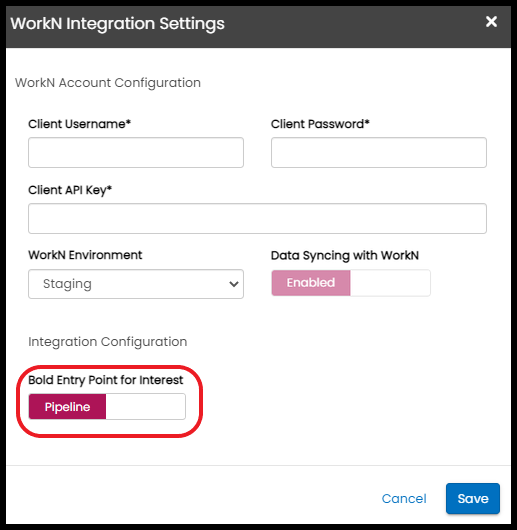
Task: Close the WorkN Integration Settings dialog
Action: pos(491,22)
